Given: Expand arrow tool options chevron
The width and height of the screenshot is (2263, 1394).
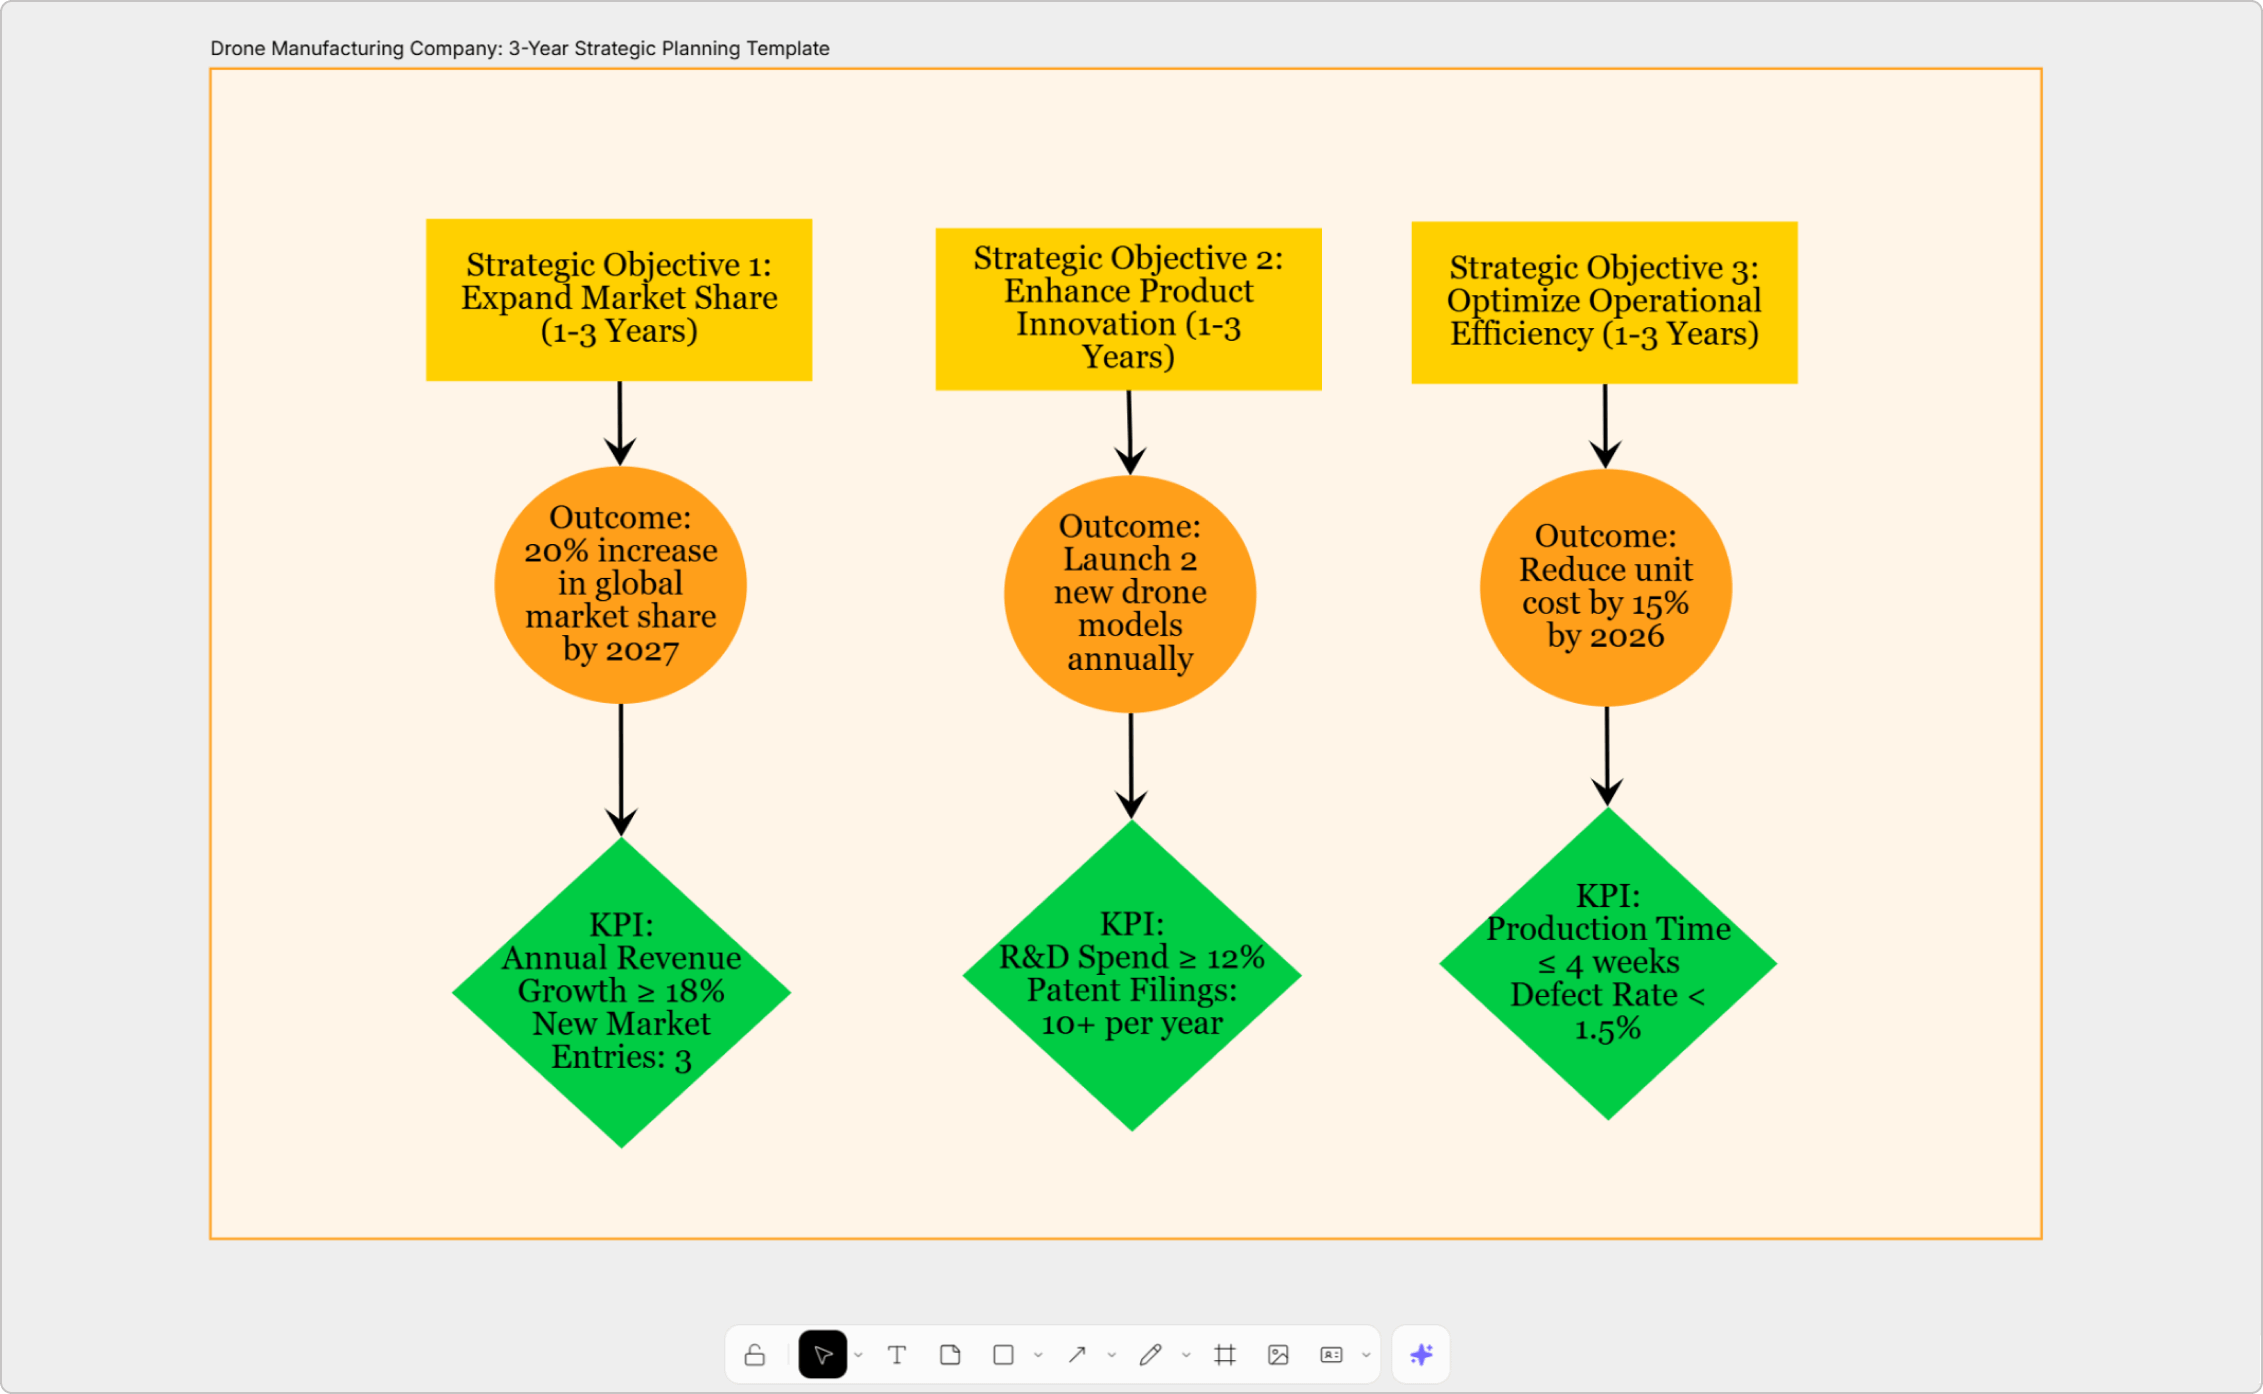Looking at the screenshot, I should pyautogui.click(x=1112, y=1356).
